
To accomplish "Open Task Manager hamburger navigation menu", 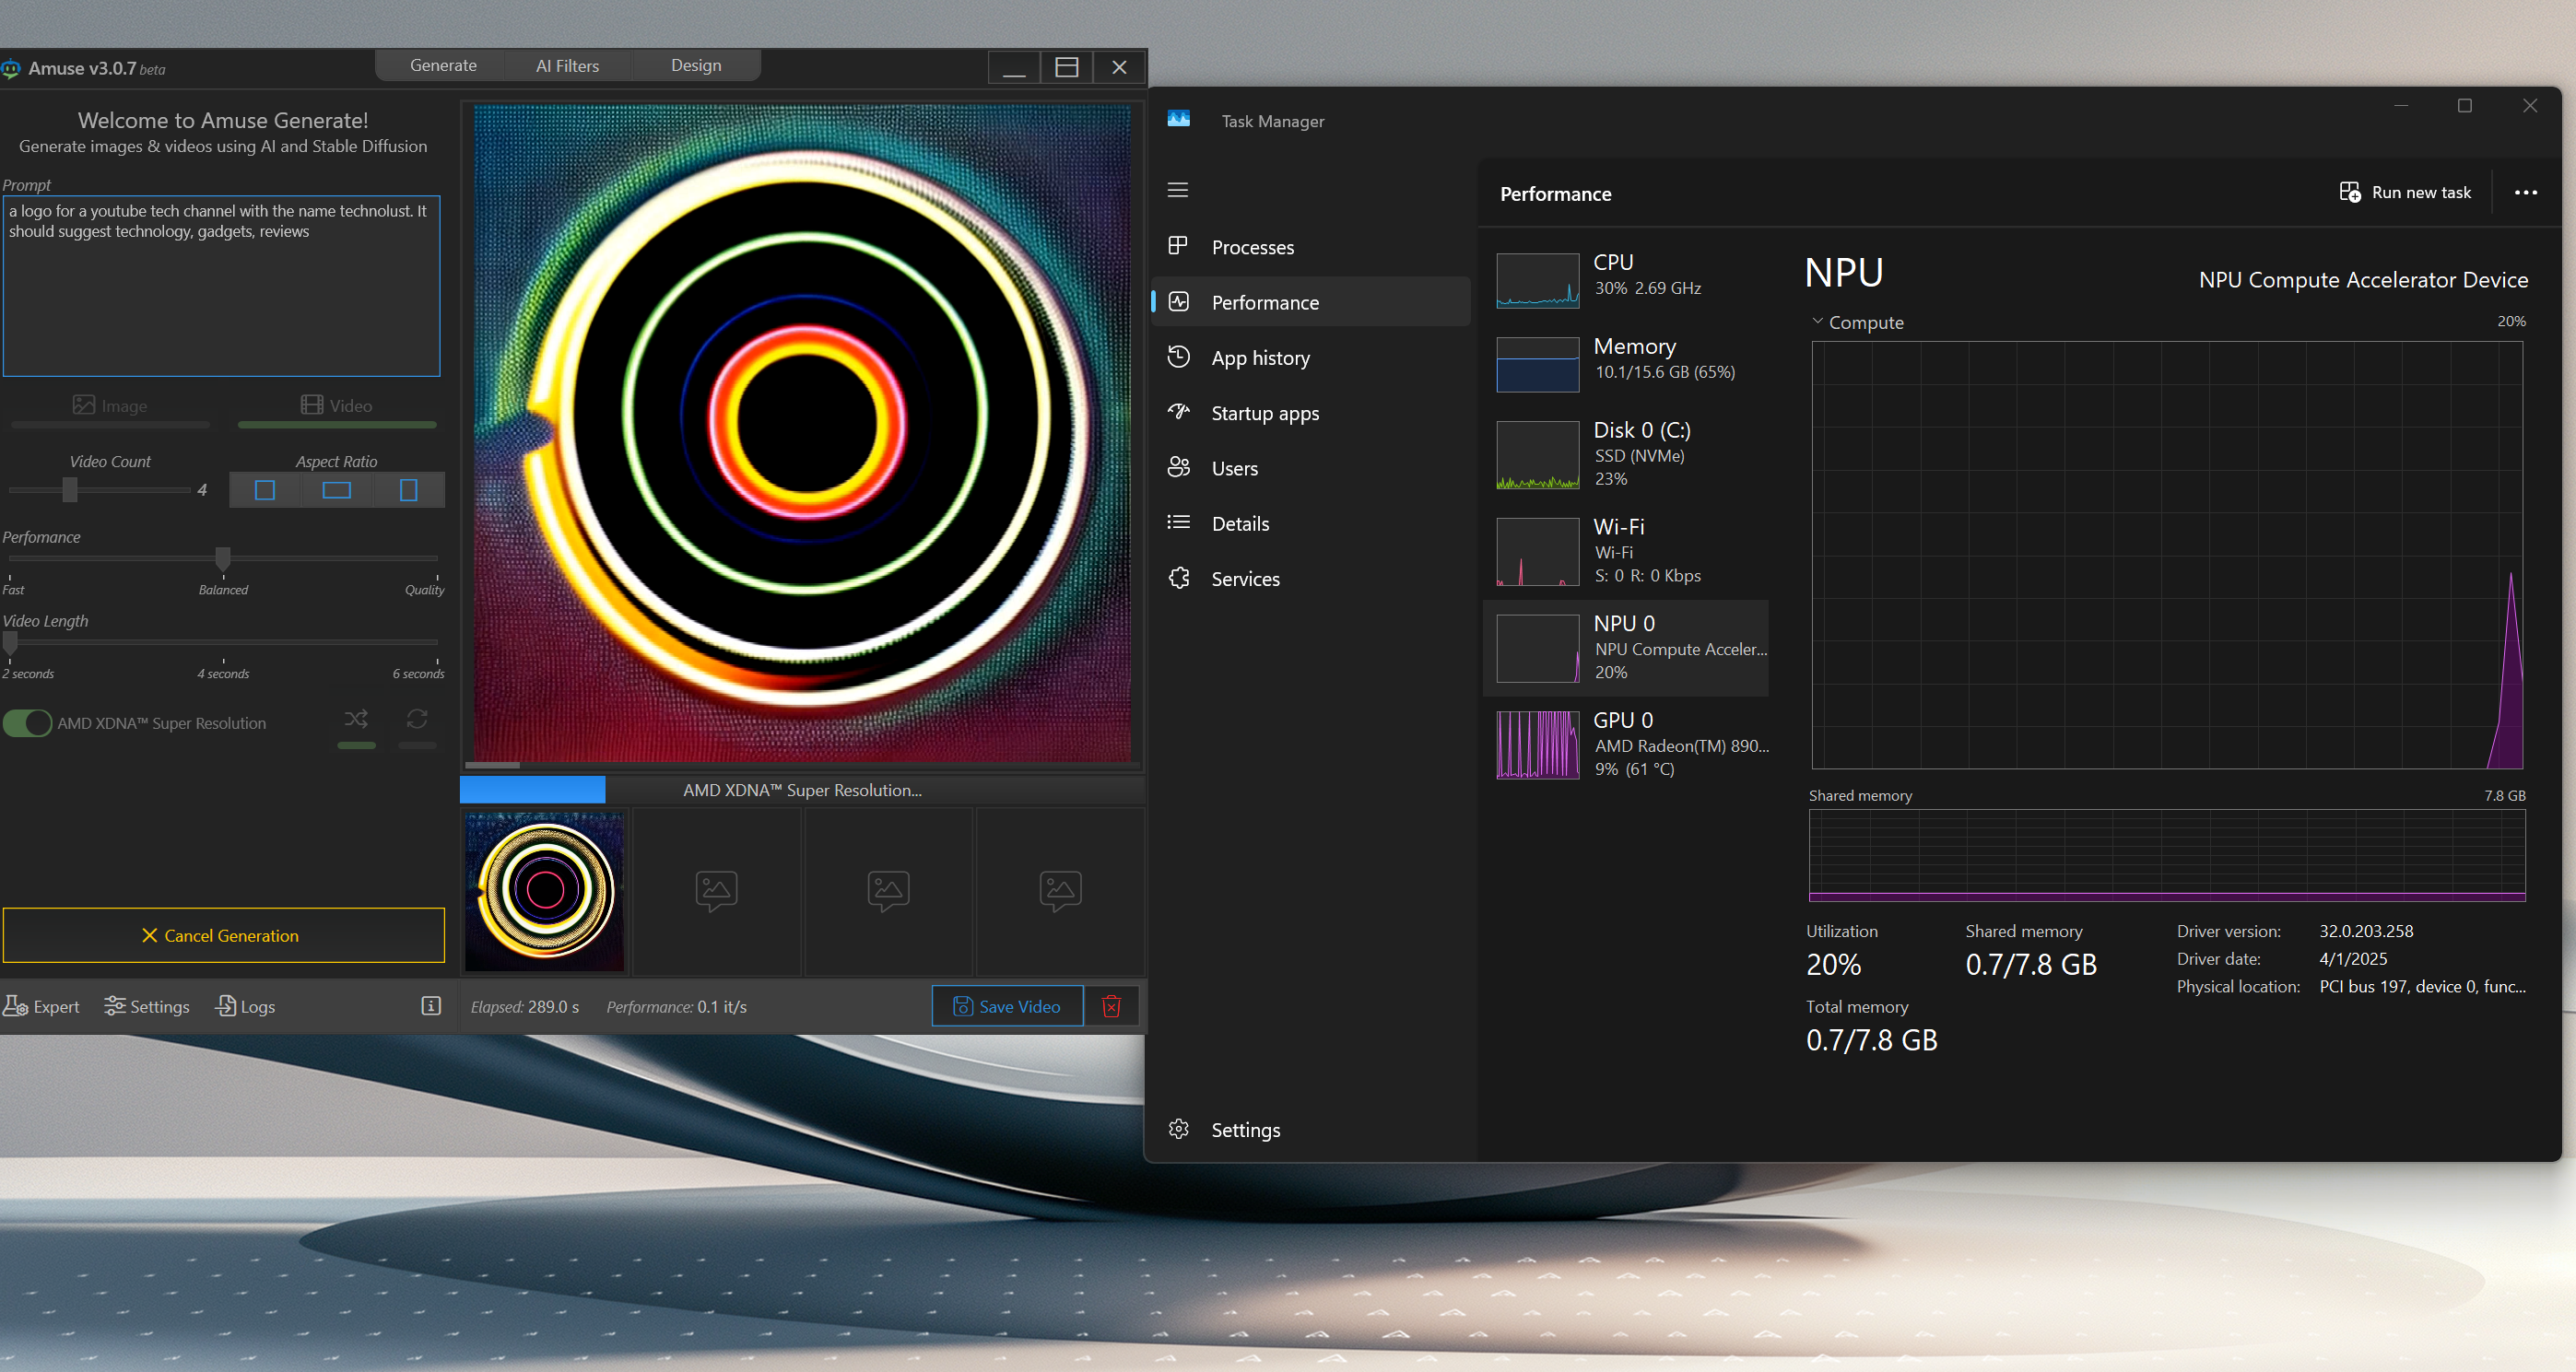I will (x=1178, y=190).
